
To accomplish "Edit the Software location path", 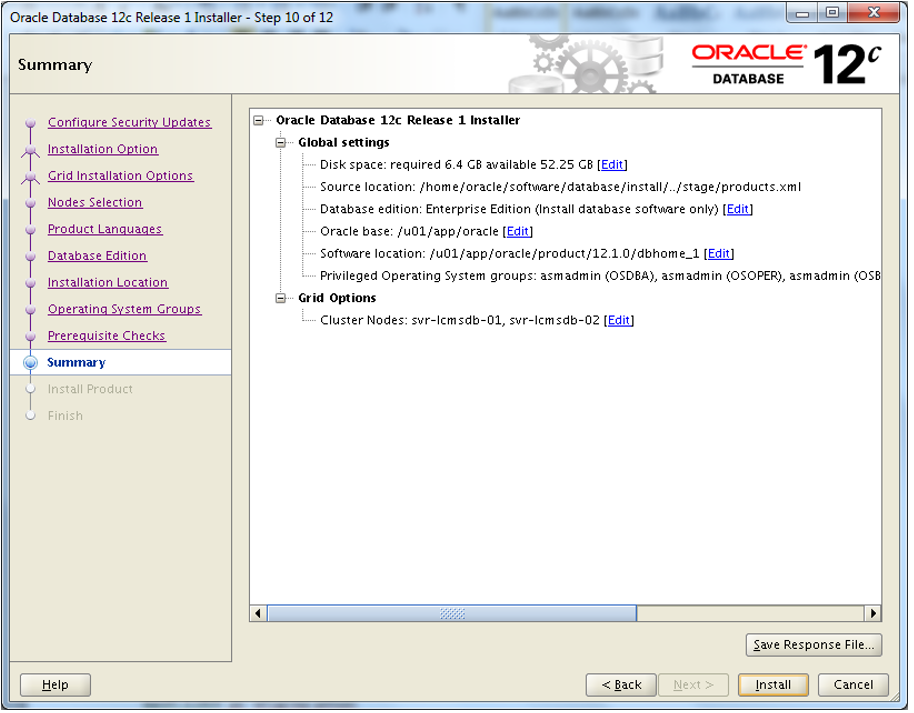I will click(x=719, y=254).
